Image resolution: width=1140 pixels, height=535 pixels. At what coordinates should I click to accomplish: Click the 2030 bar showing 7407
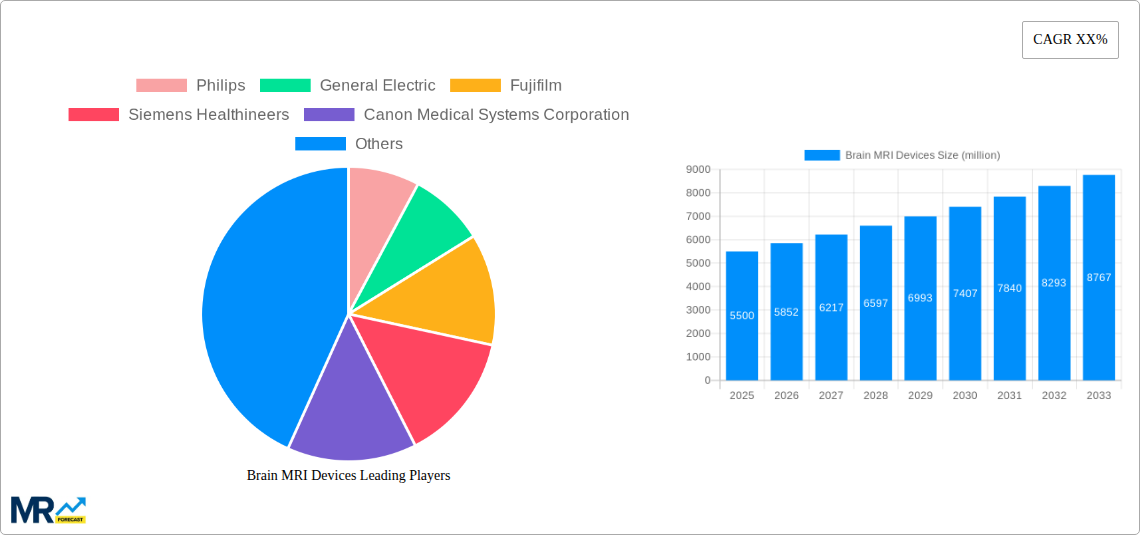(965, 294)
